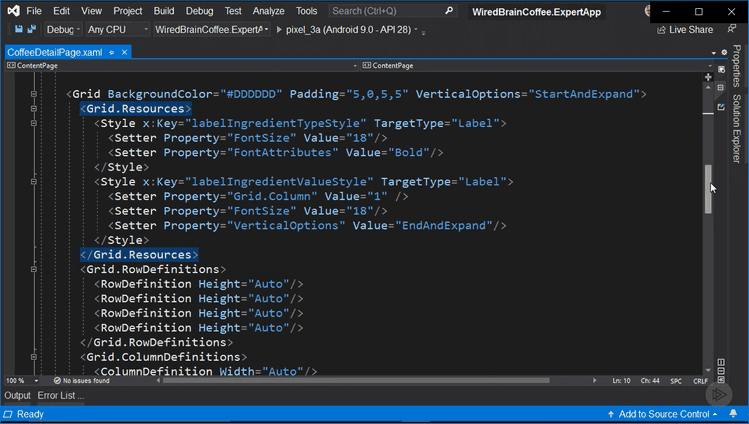Open the View menu
The width and height of the screenshot is (749, 424).
tap(91, 11)
